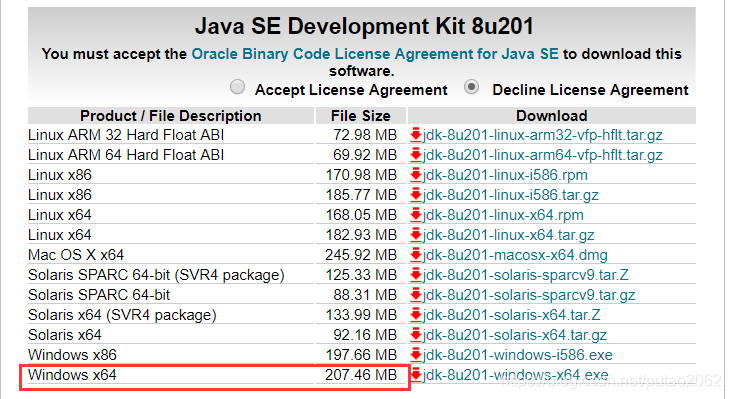Click red download arrow for solaris-sparcv9.tar.gz
The height and width of the screenshot is (399, 731).
[x=416, y=296]
